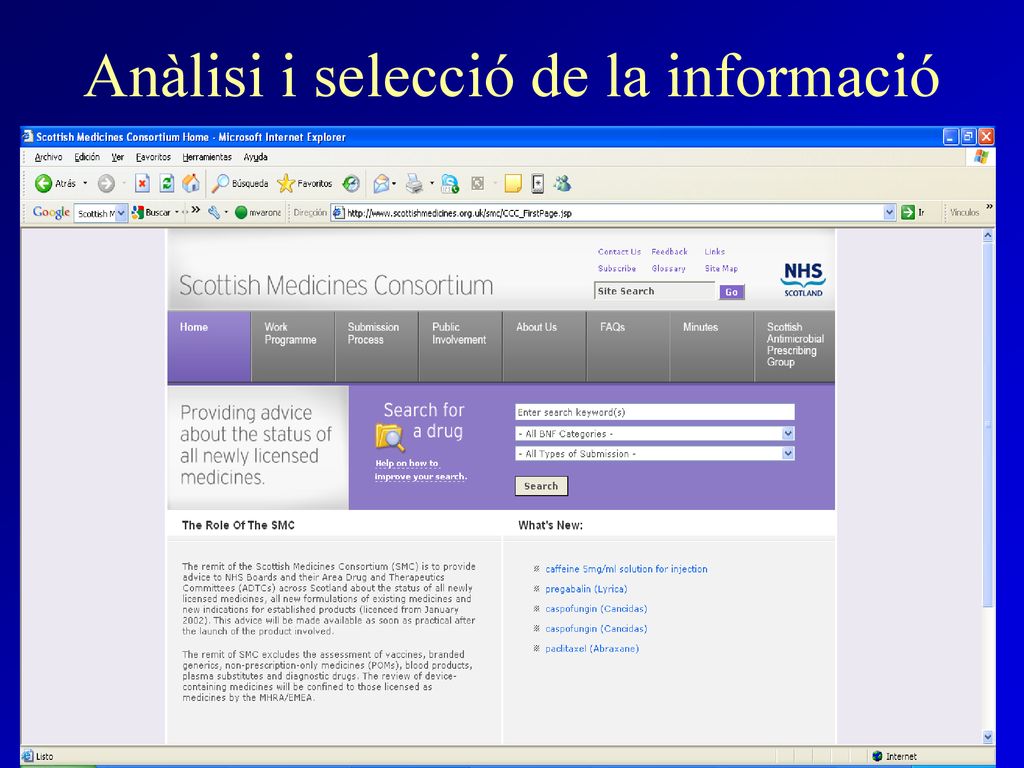The height and width of the screenshot is (768, 1024).
Task: Click the mail envelope icon
Action: 381,184
